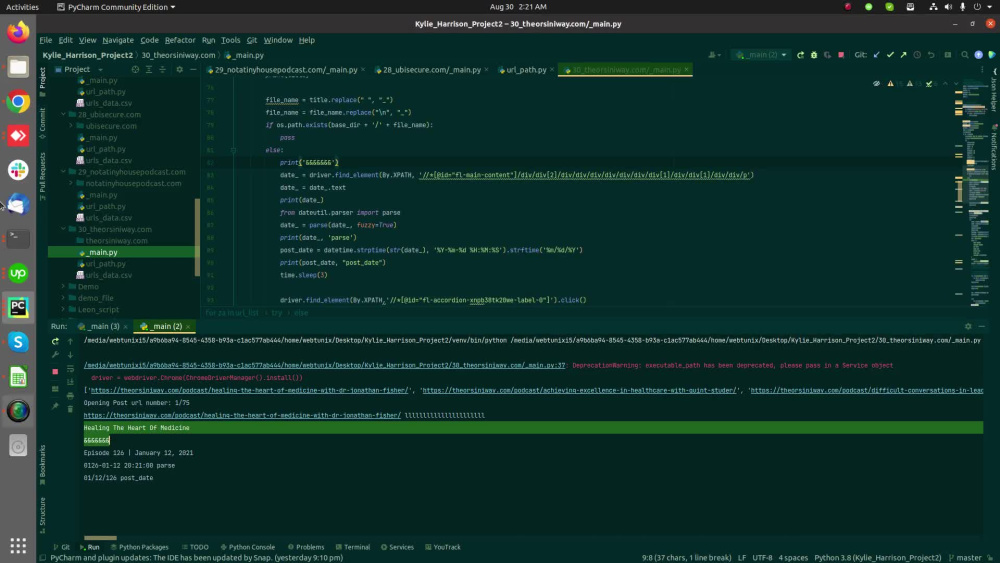This screenshot has width=1000, height=563.
Task: Rerun the script from the main toolbar
Action: click(x=800, y=55)
